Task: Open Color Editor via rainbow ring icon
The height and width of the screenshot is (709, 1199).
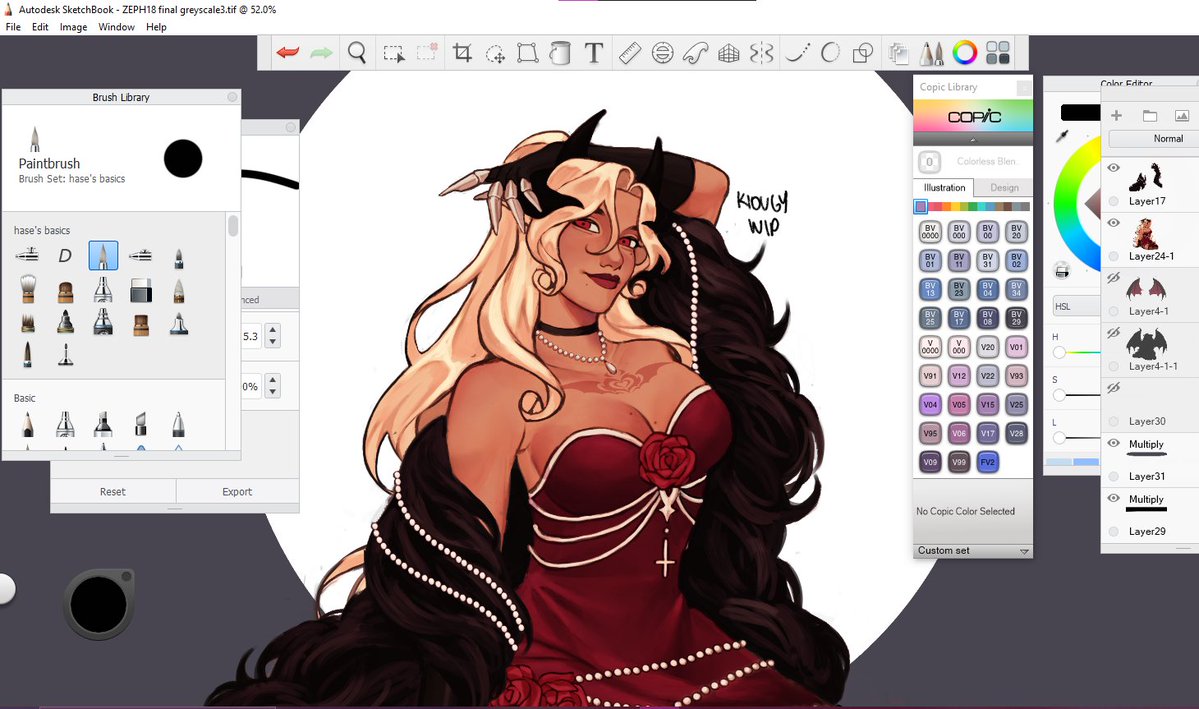Action: click(965, 53)
